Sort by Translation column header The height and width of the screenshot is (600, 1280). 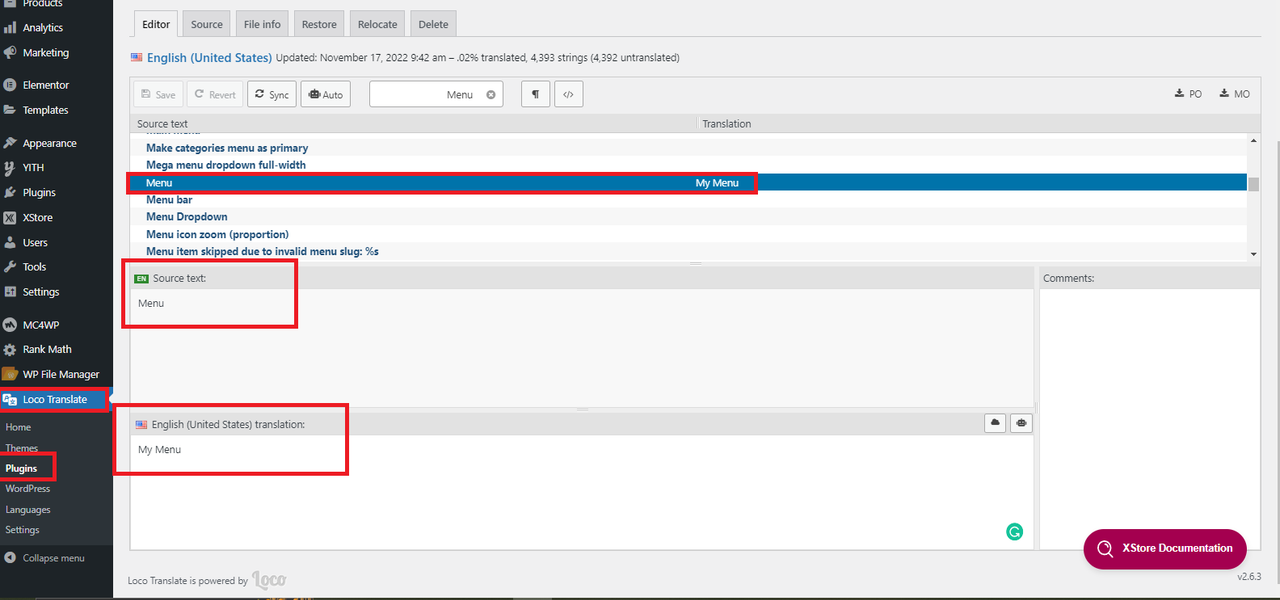978,124
